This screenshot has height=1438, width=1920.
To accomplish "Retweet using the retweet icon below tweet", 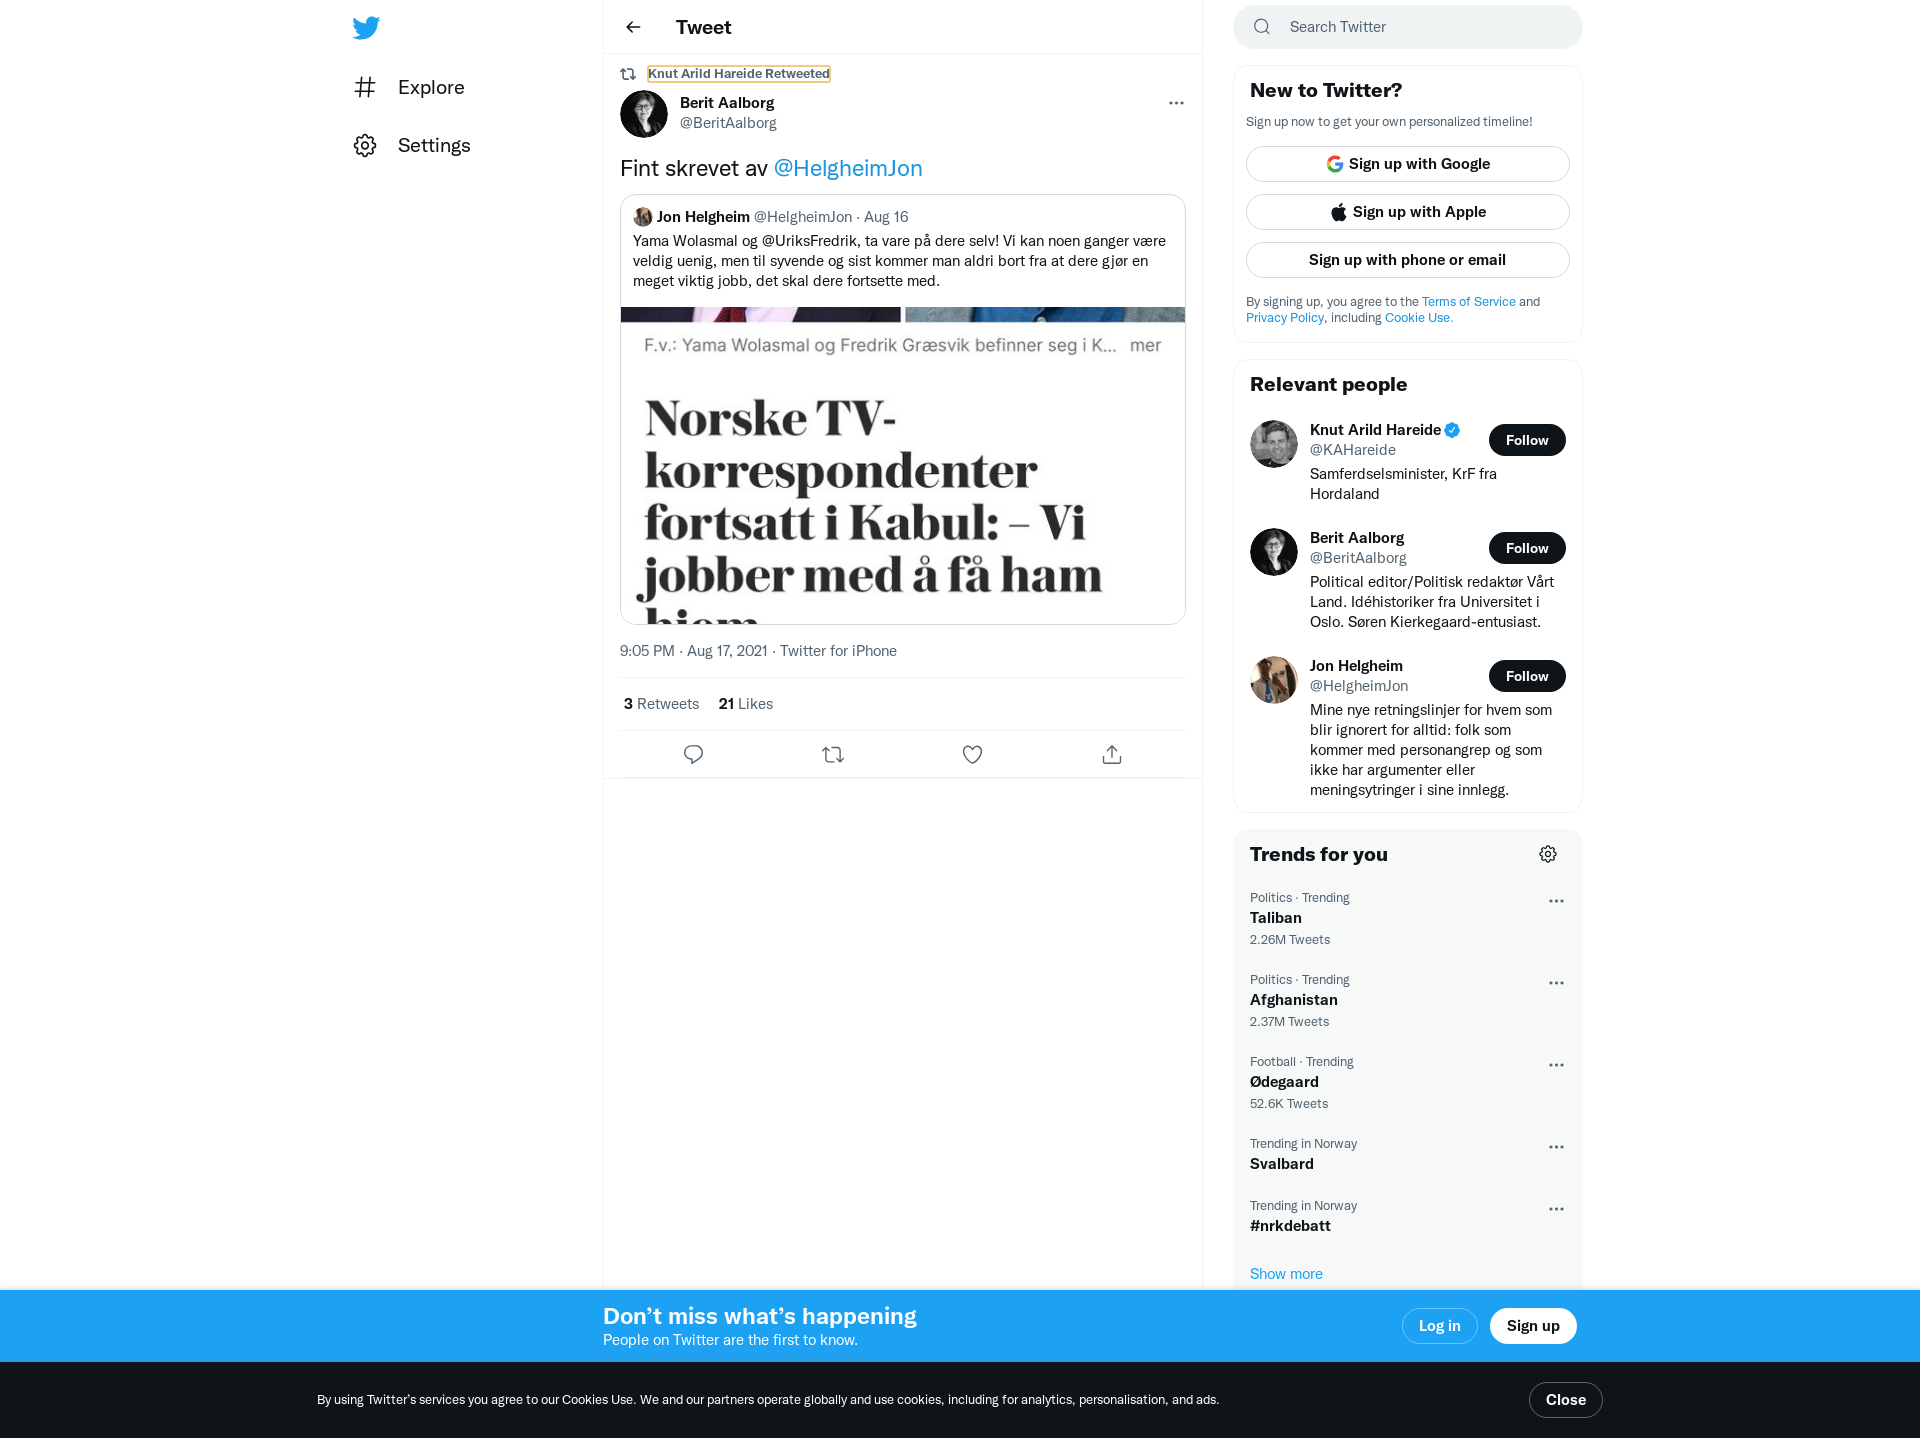I will 833,754.
